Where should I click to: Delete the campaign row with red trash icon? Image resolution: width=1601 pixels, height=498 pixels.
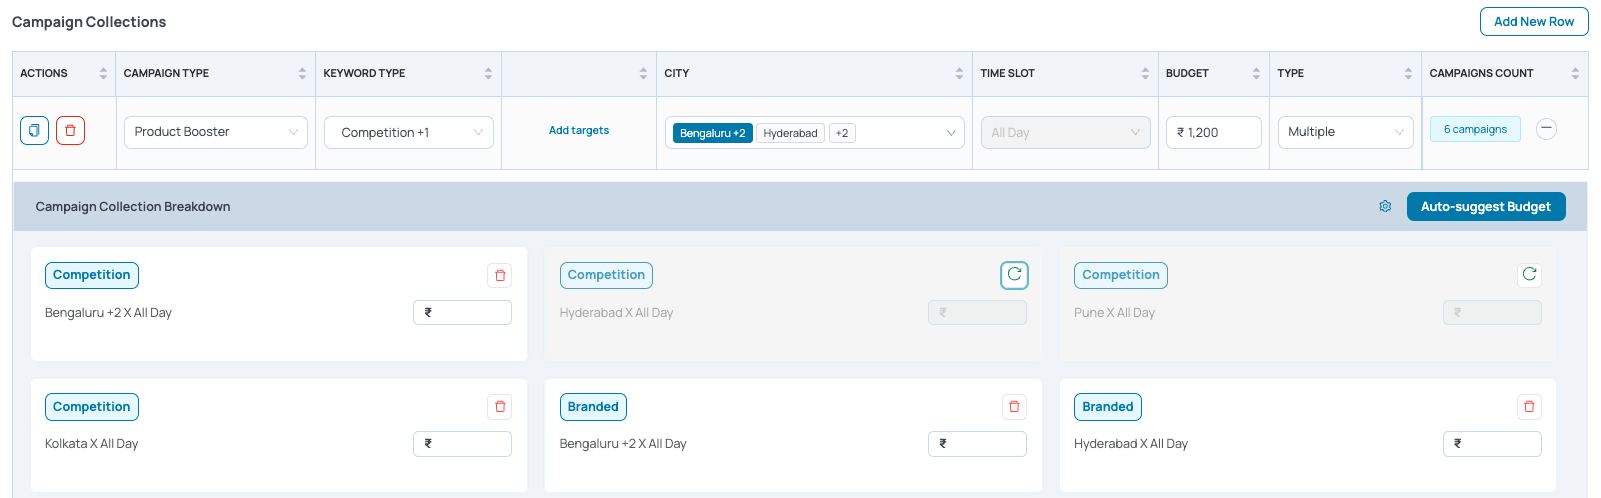tap(70, 131)
